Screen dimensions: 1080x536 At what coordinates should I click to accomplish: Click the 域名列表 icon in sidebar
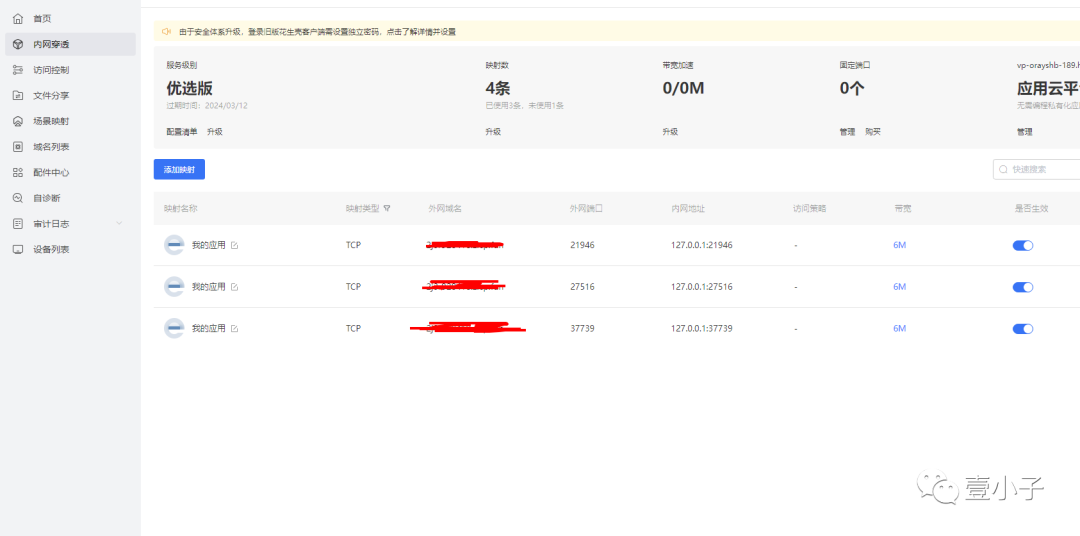click(x=18, y=147)
